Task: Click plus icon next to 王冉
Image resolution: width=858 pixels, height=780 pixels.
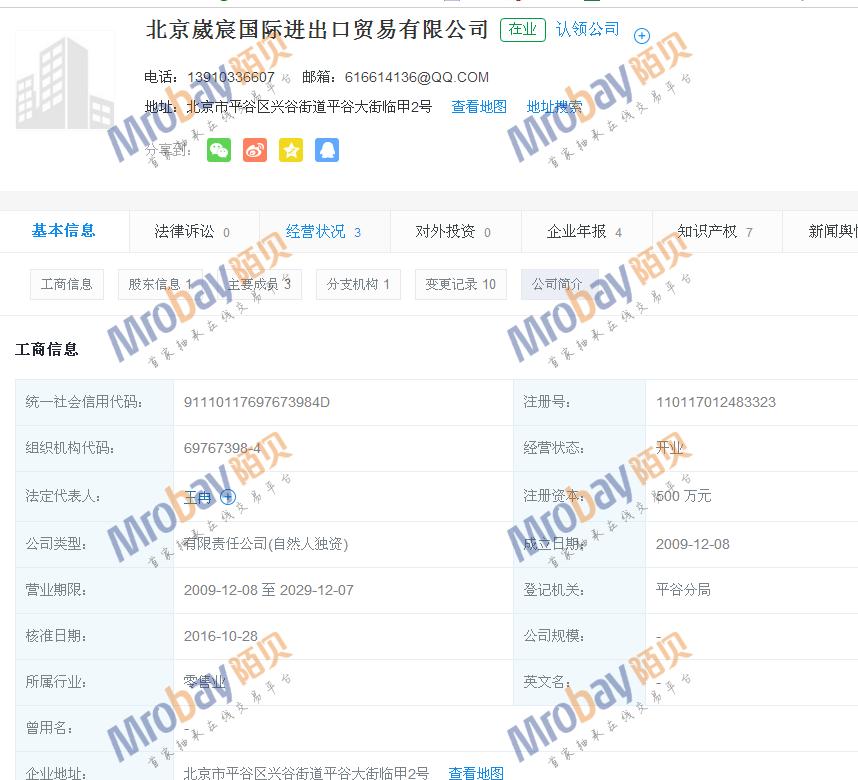Action: 228,496
